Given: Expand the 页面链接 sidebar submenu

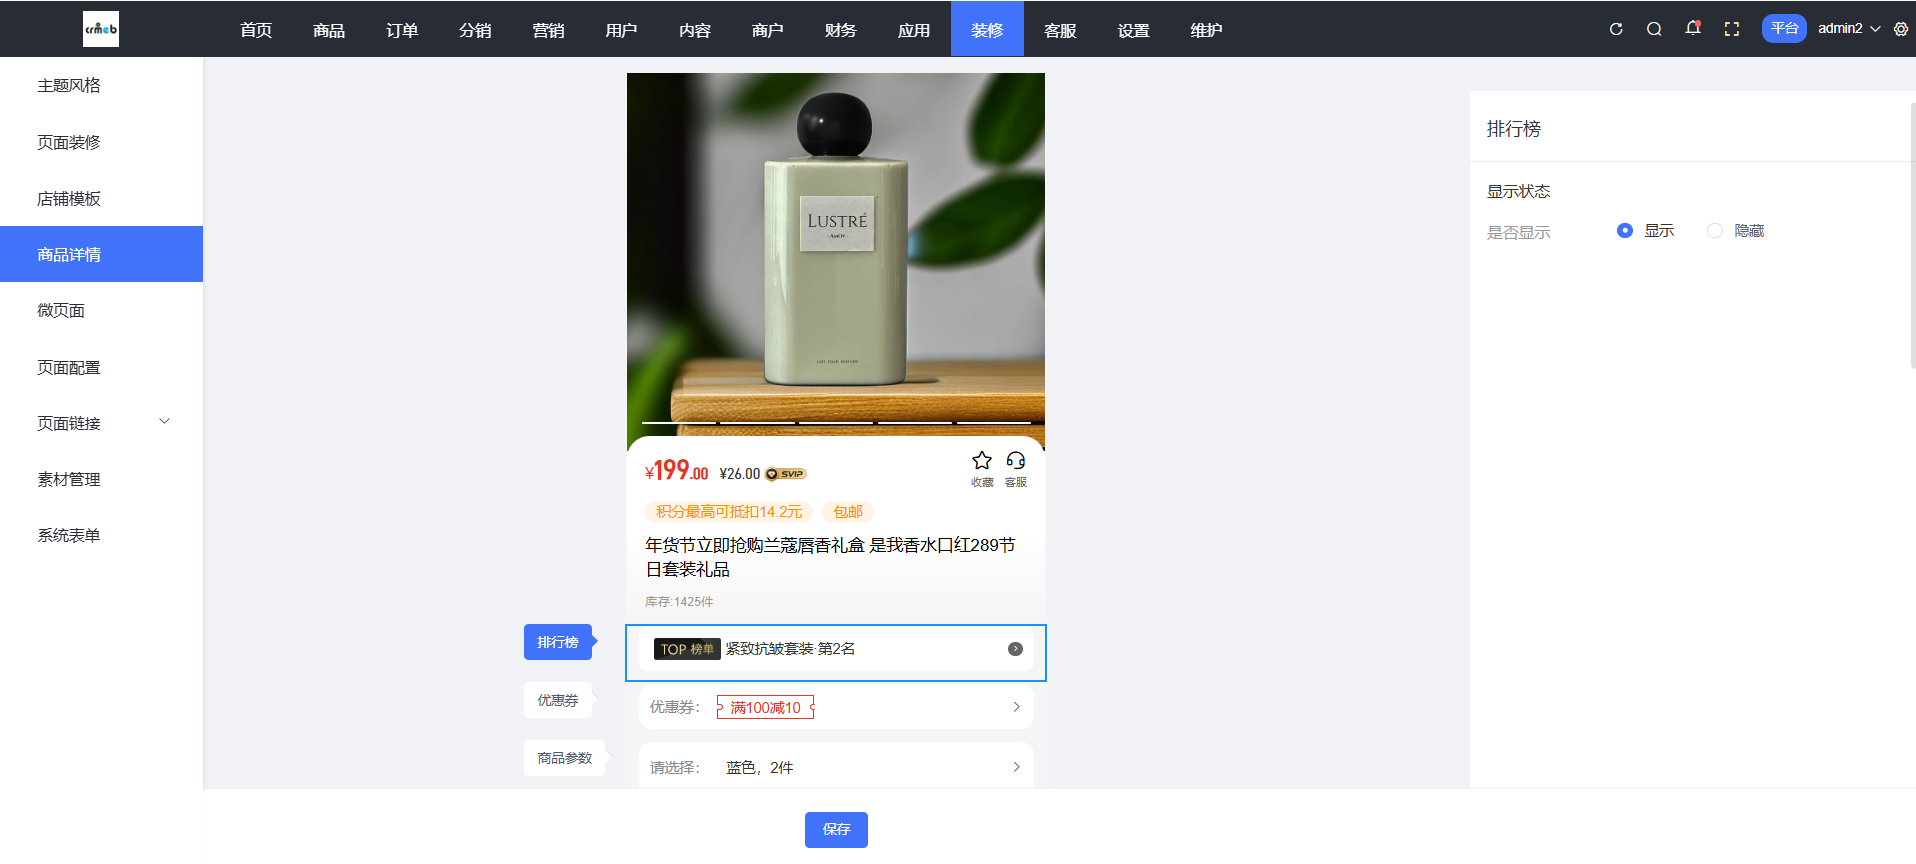Looking at the screenshot, I should coord(165,422).
